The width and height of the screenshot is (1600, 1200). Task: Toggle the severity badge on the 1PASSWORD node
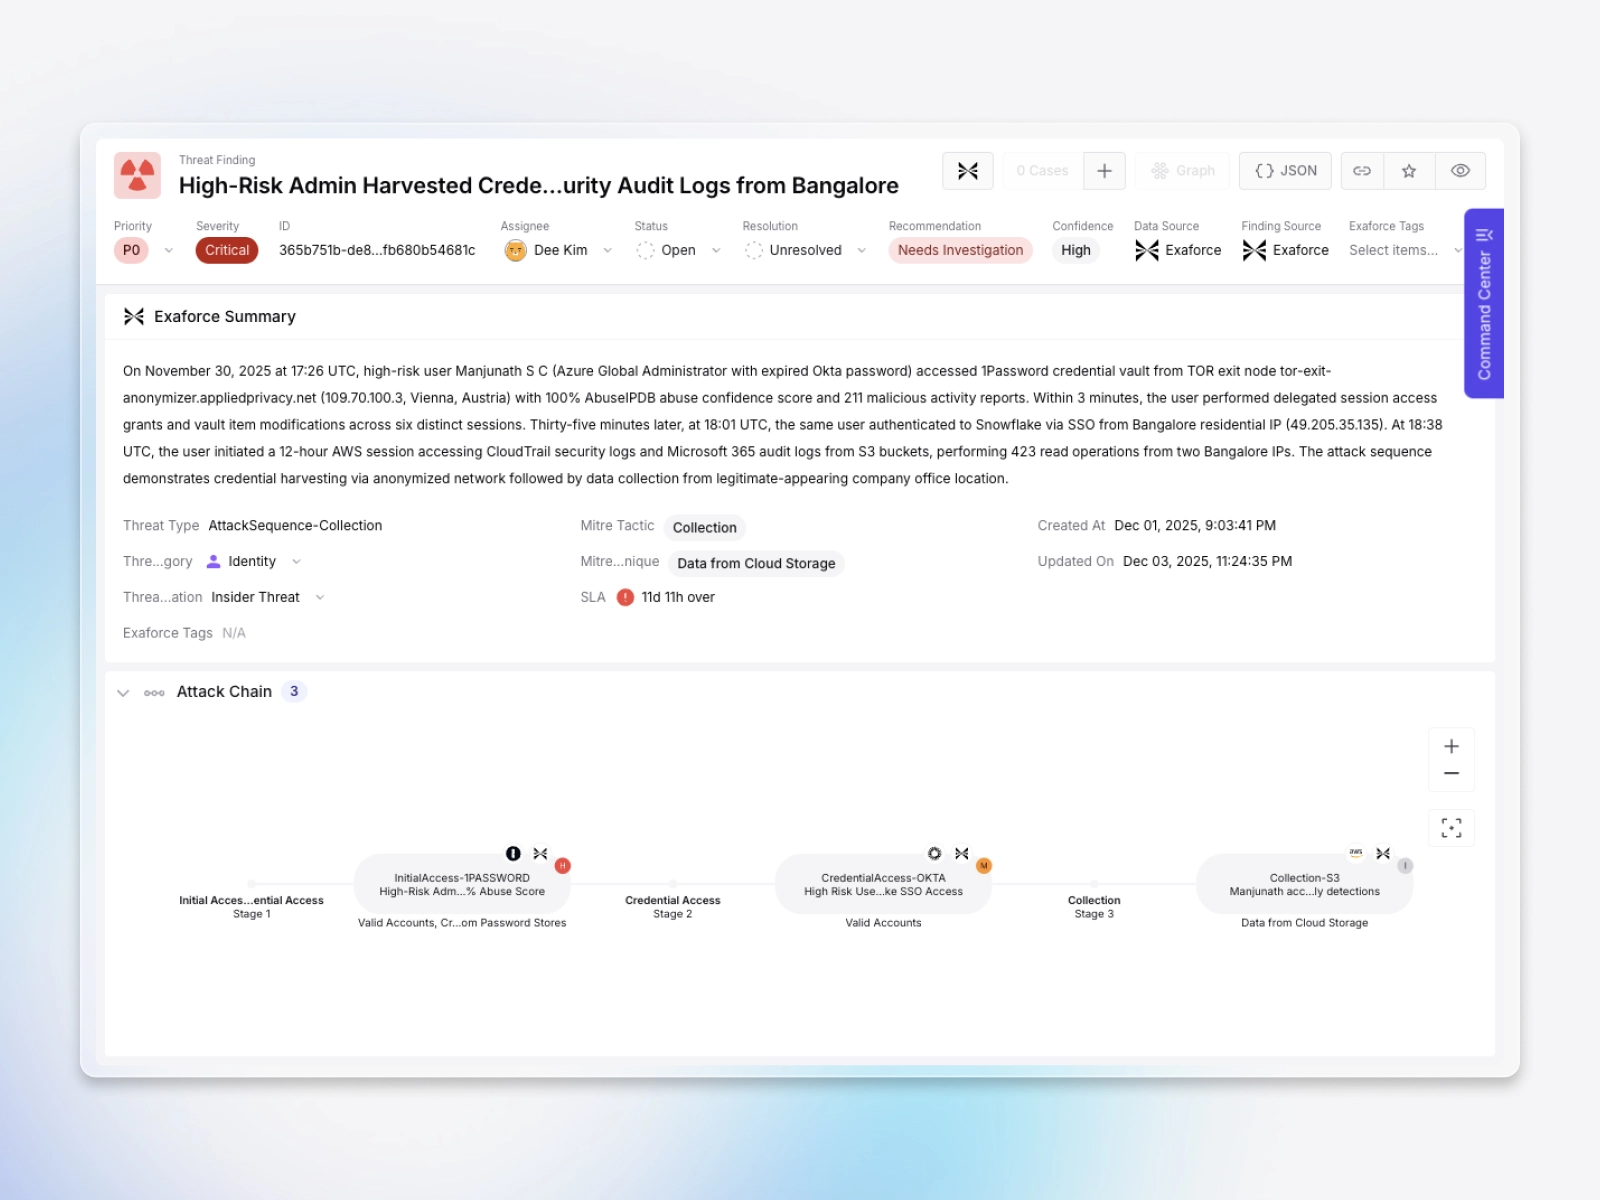(562, 865)
